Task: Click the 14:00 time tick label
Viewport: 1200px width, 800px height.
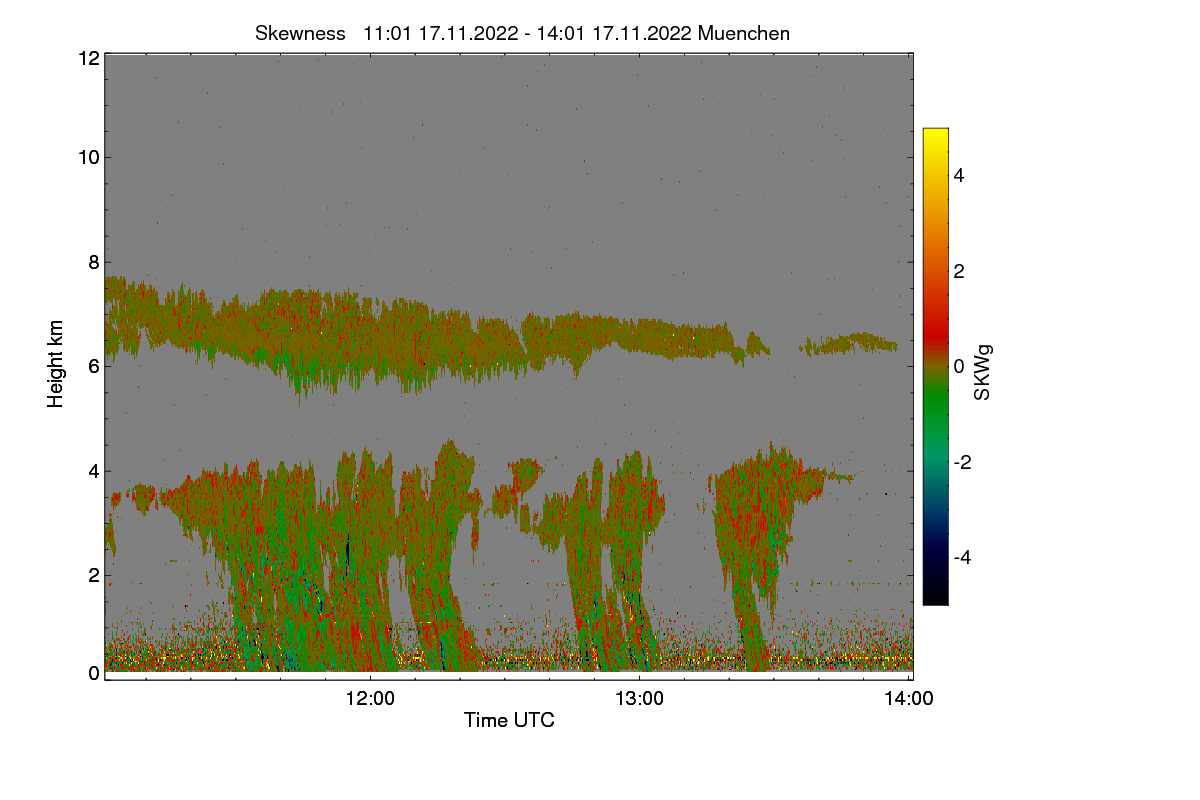Action: click(909, 699)
